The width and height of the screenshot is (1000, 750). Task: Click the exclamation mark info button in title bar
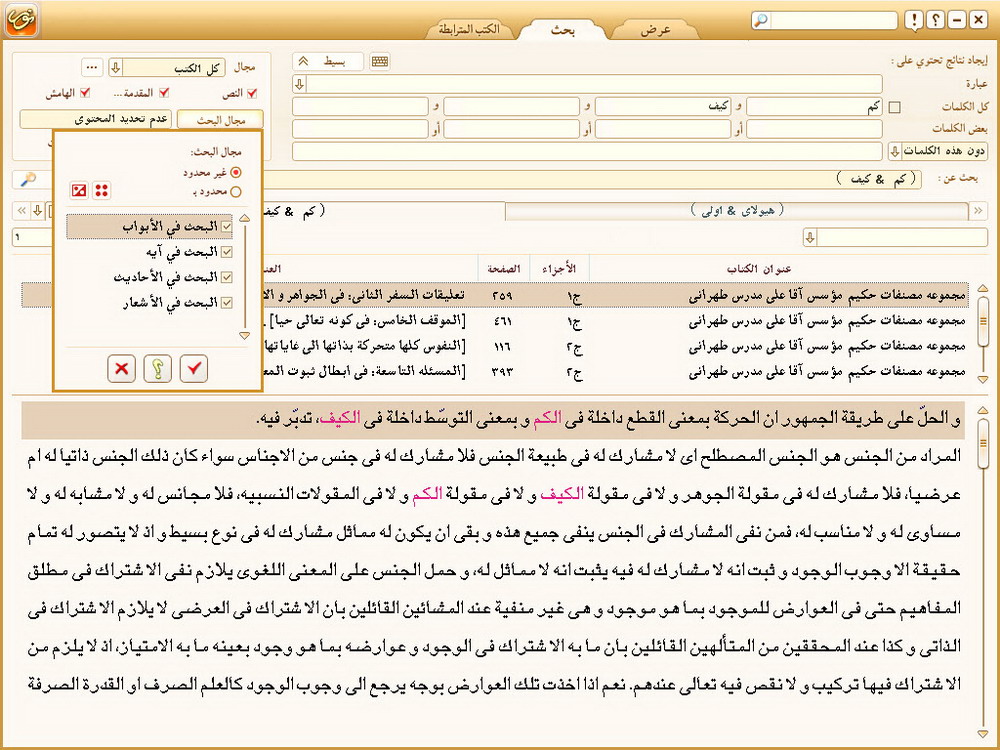[914, 20]
